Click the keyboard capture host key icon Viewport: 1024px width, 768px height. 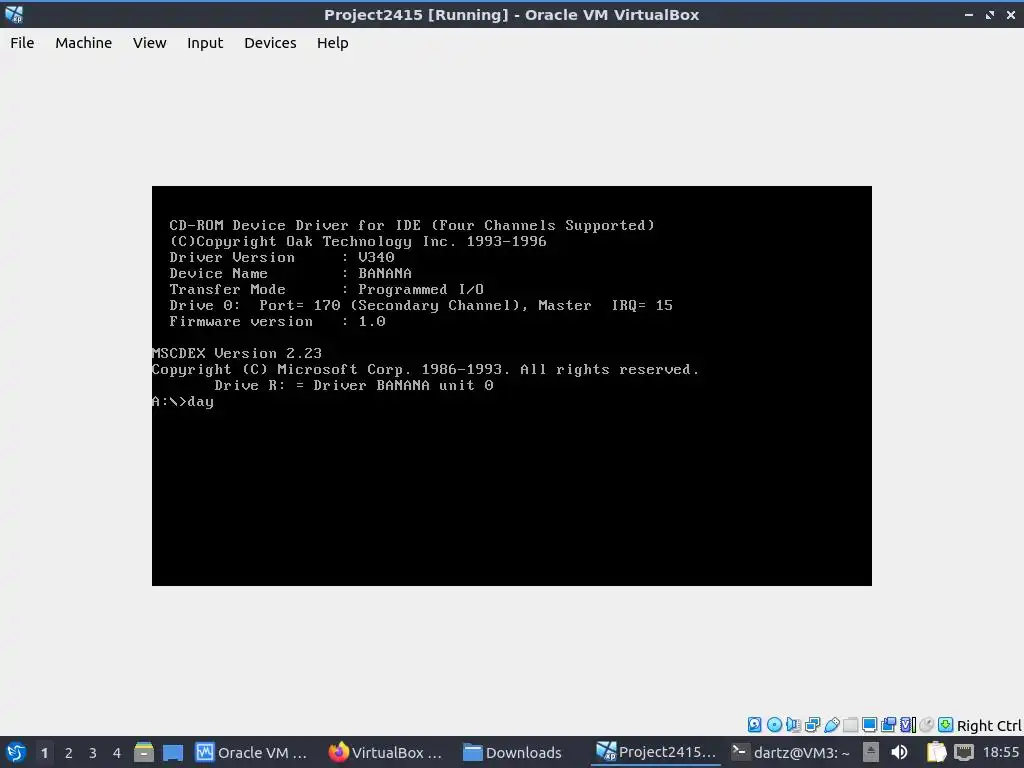point(946,724)
